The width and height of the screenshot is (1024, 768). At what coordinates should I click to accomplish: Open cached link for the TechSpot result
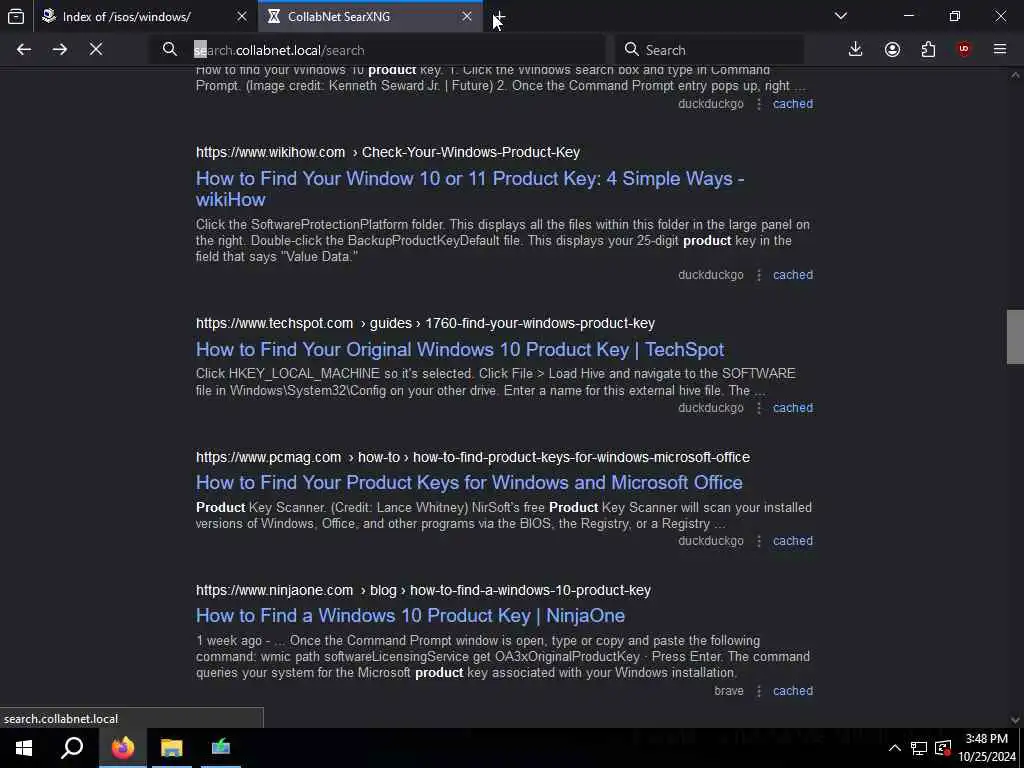[x=793, y=408]
